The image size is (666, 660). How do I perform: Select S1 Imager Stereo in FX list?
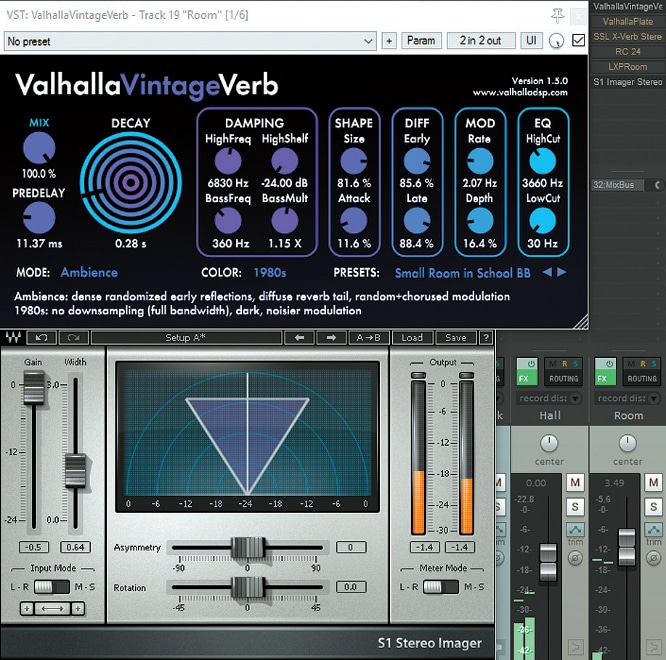627,82
